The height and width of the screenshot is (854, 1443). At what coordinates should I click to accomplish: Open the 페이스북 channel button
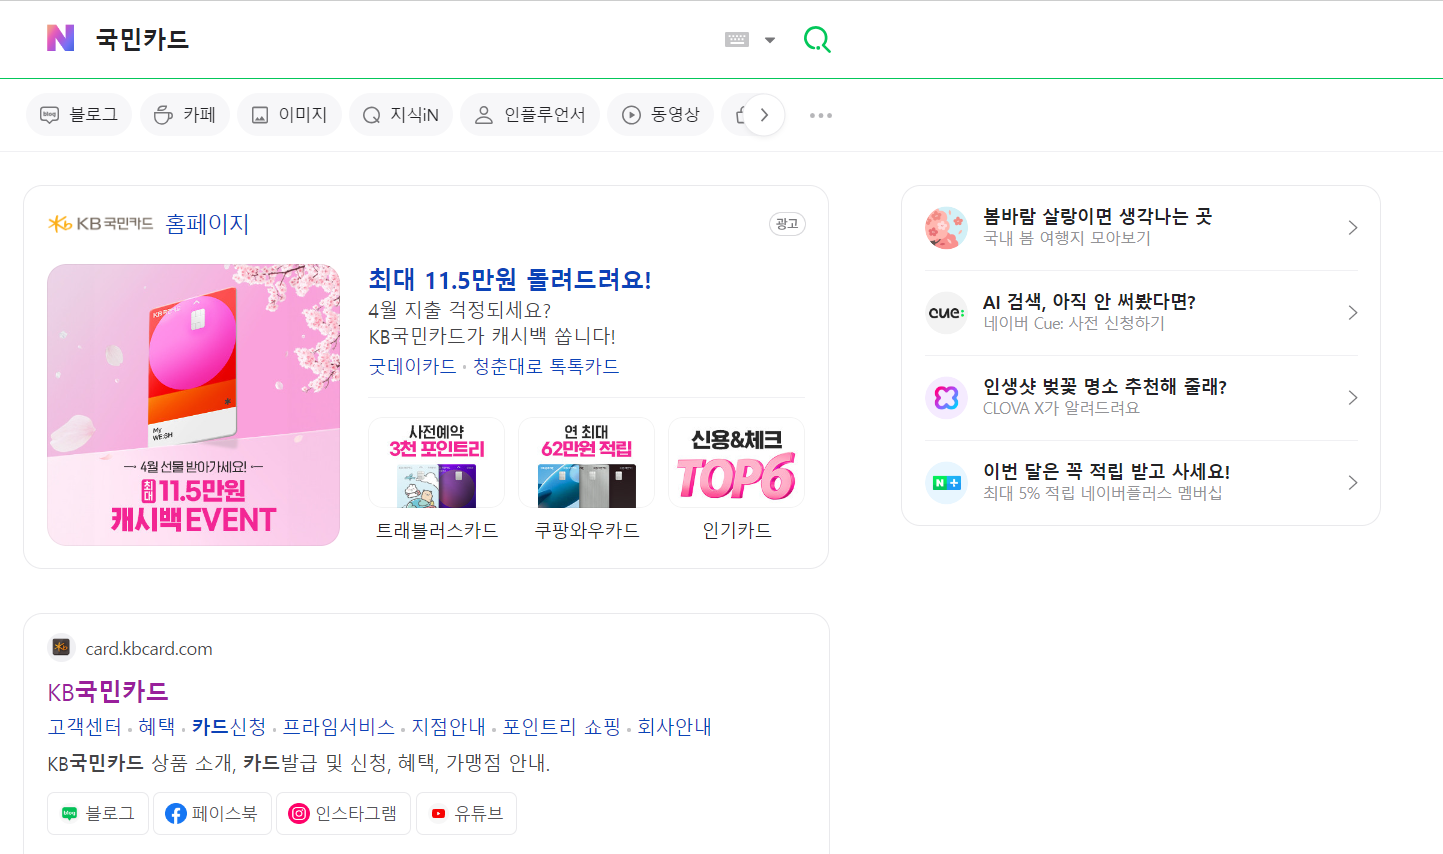211,814
